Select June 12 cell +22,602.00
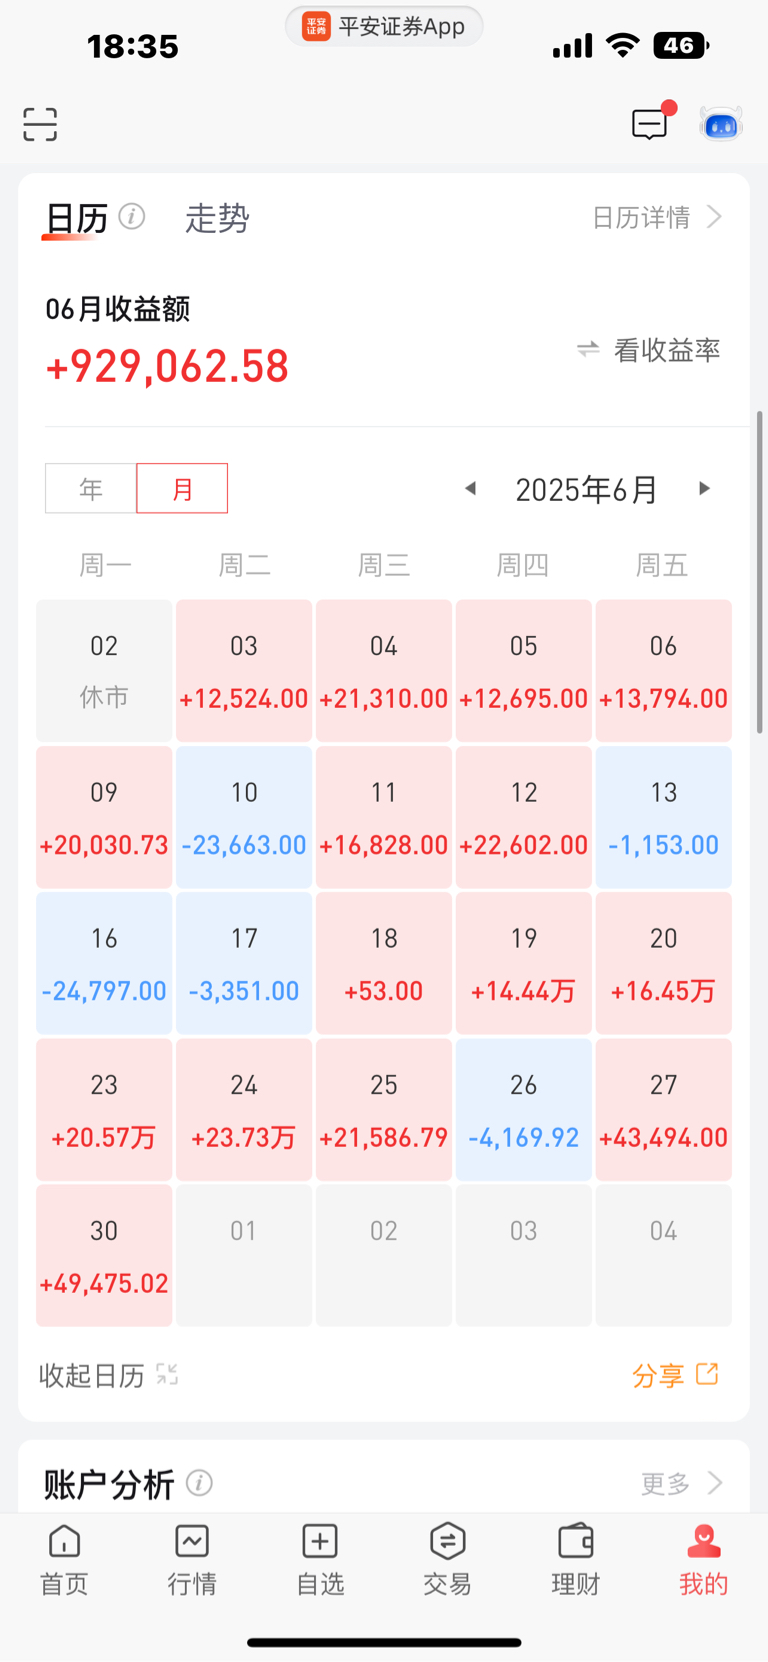 (x=524, y=817)
